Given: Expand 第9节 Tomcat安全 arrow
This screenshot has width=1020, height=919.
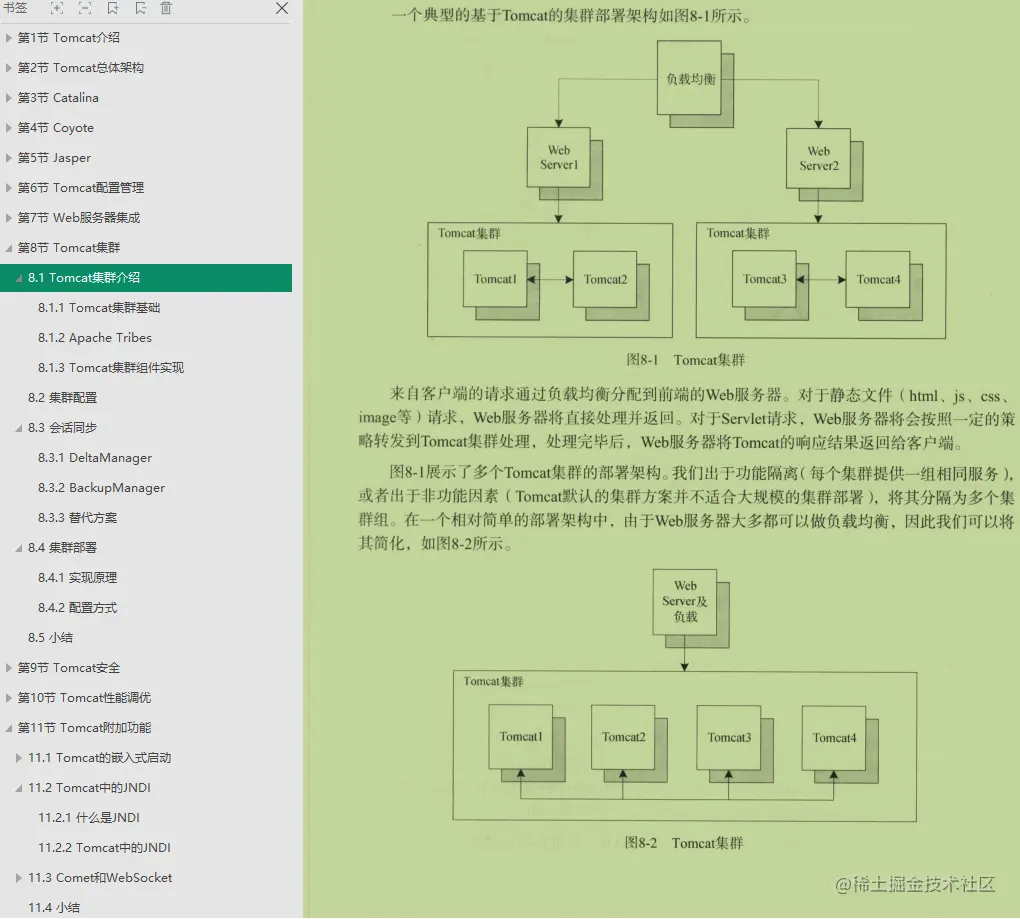Looking at the screenshot, I should 8,667.
